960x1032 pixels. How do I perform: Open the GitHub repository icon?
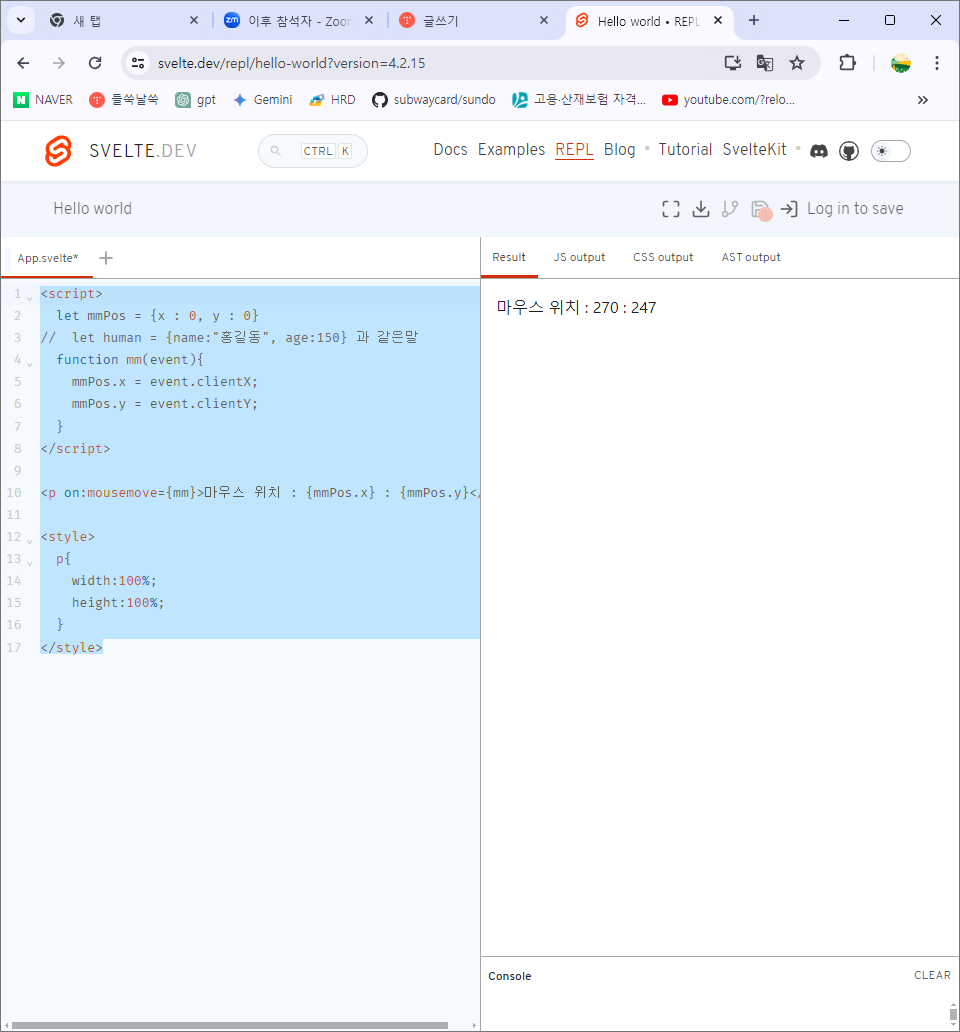[x=849, y=151]
